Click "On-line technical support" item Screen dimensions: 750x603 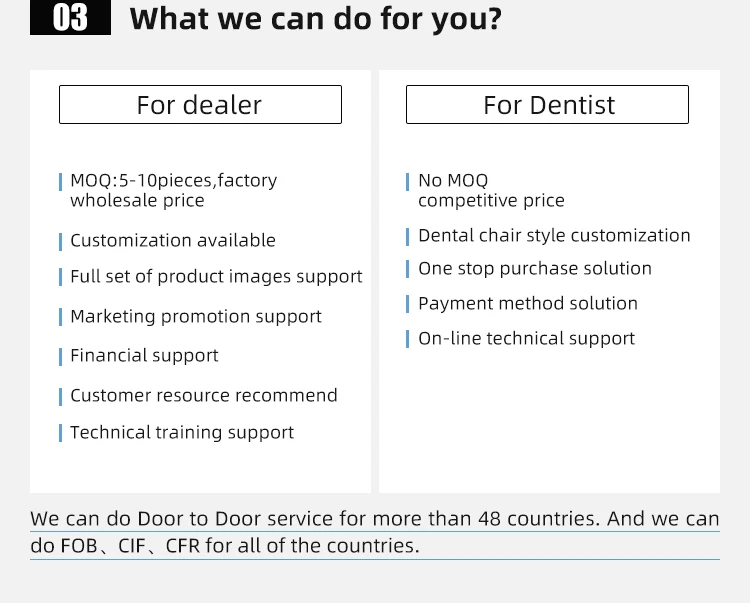tap(526, 338)
